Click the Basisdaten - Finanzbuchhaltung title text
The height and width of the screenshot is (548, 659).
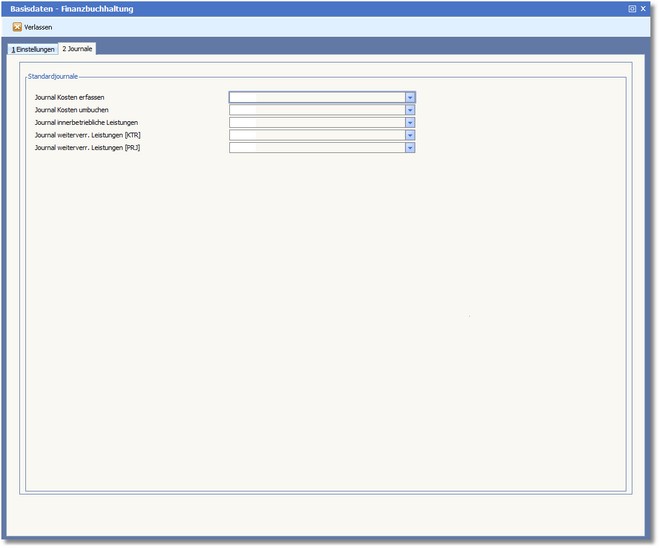72,8
